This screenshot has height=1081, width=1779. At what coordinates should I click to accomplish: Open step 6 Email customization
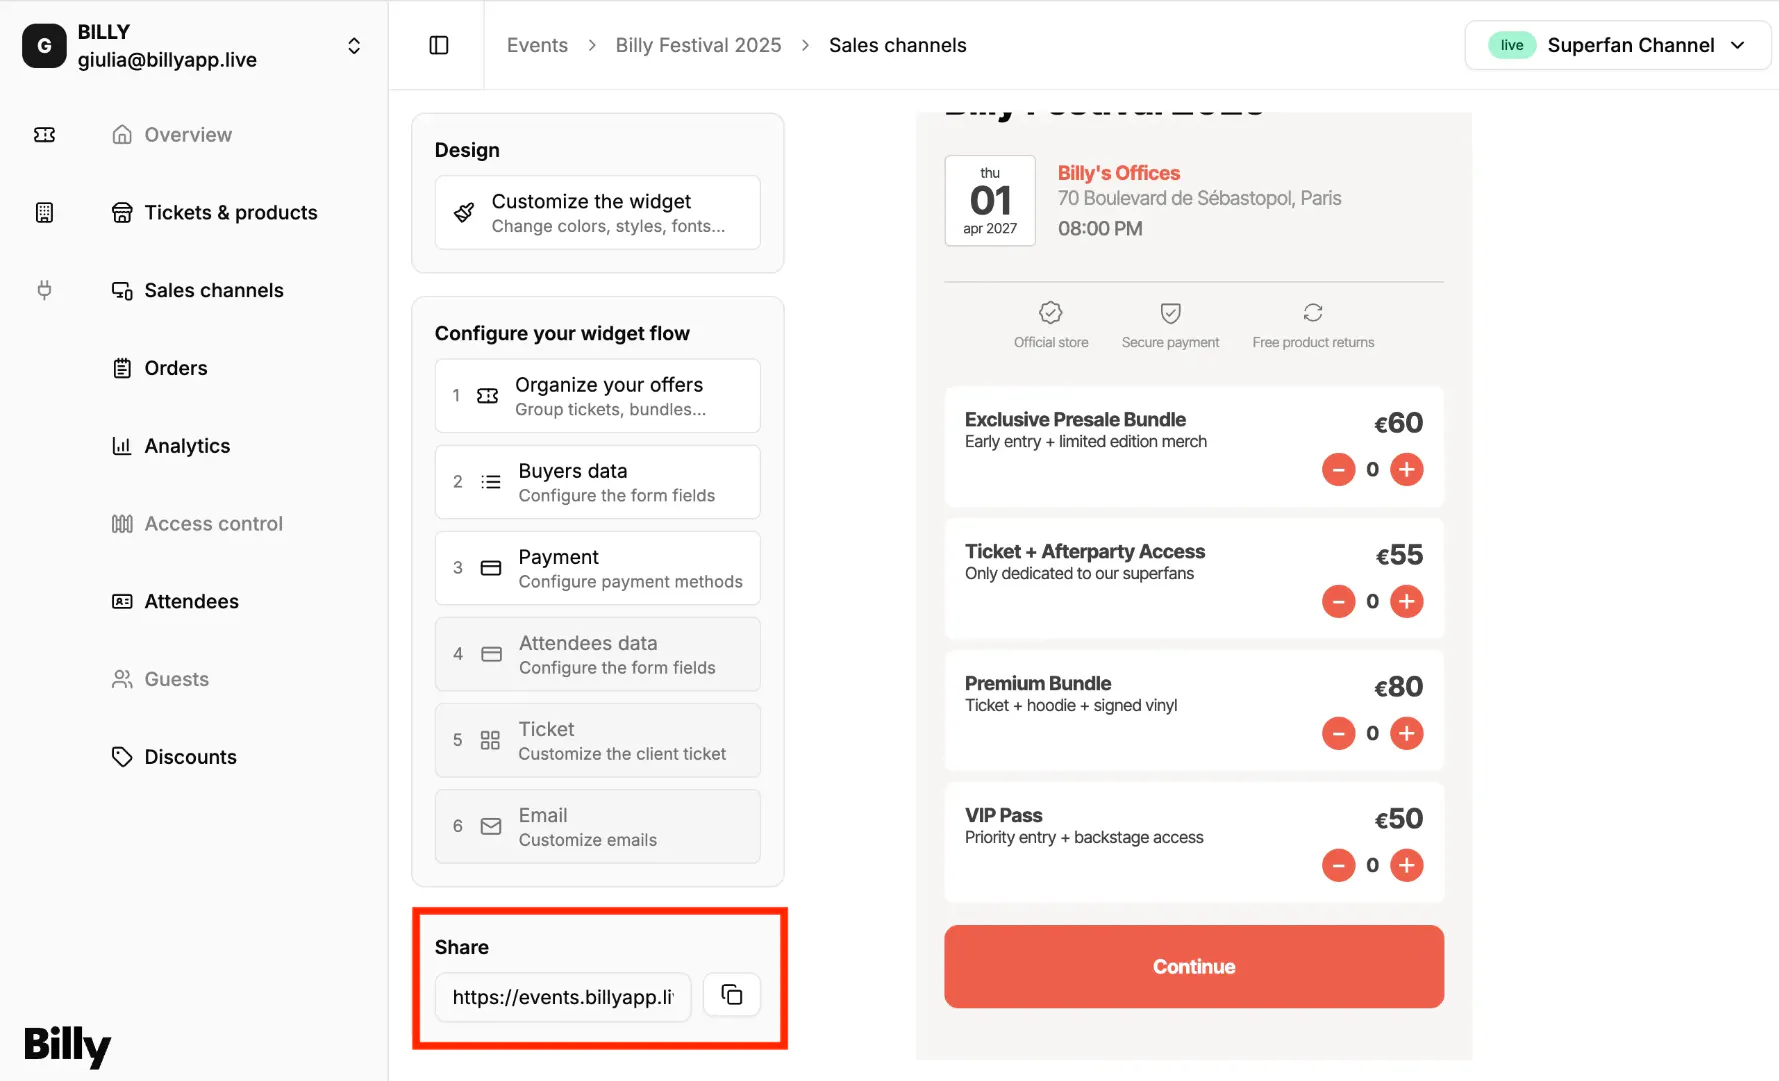(x=598, y=826)
